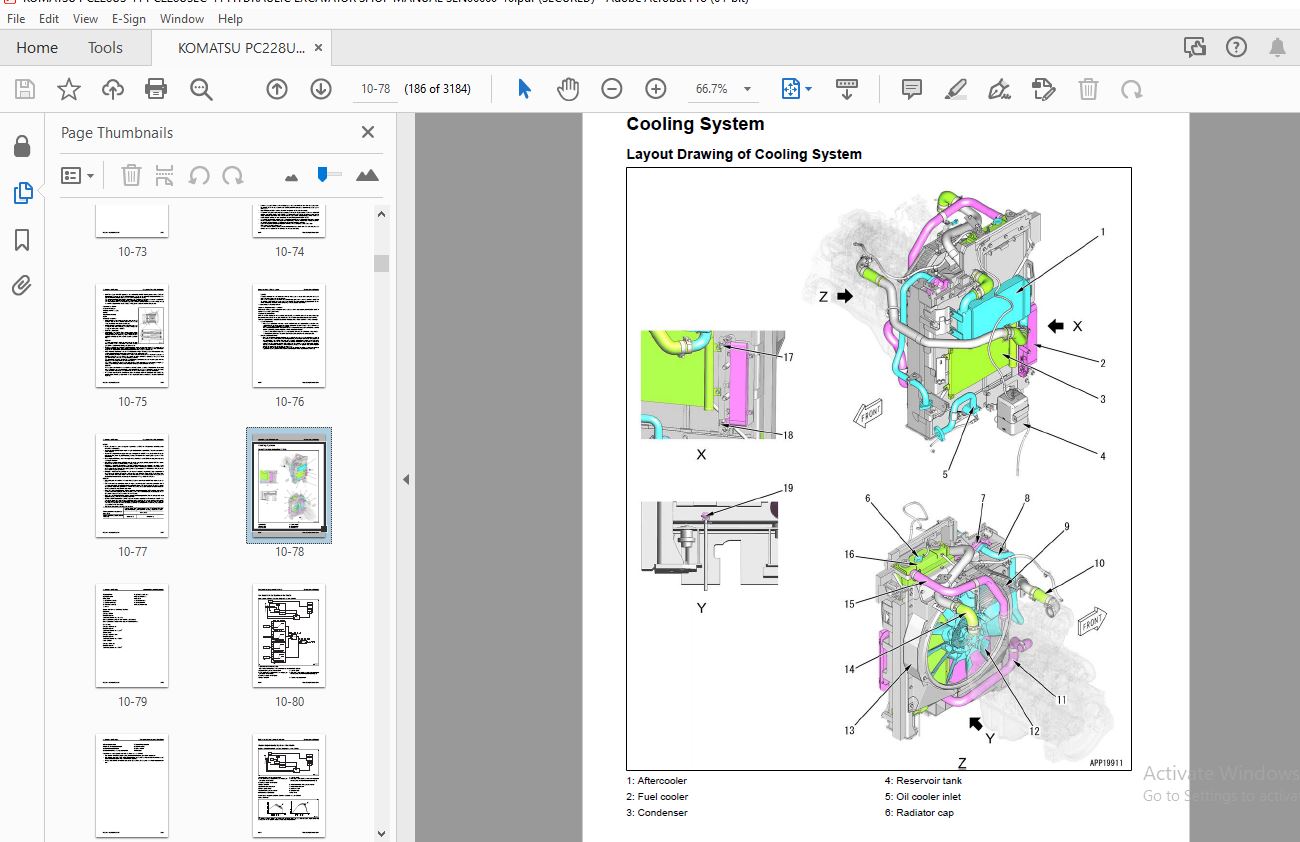This screenshot has width=1300, height=842.
Task: Click the thumbnail size slider handle
Action: 323,174
